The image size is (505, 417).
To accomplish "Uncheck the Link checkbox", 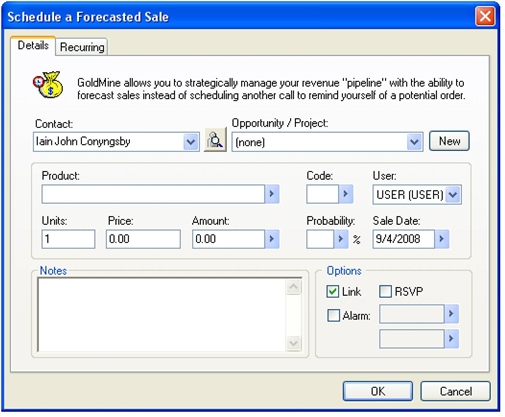I will (333, 291).
